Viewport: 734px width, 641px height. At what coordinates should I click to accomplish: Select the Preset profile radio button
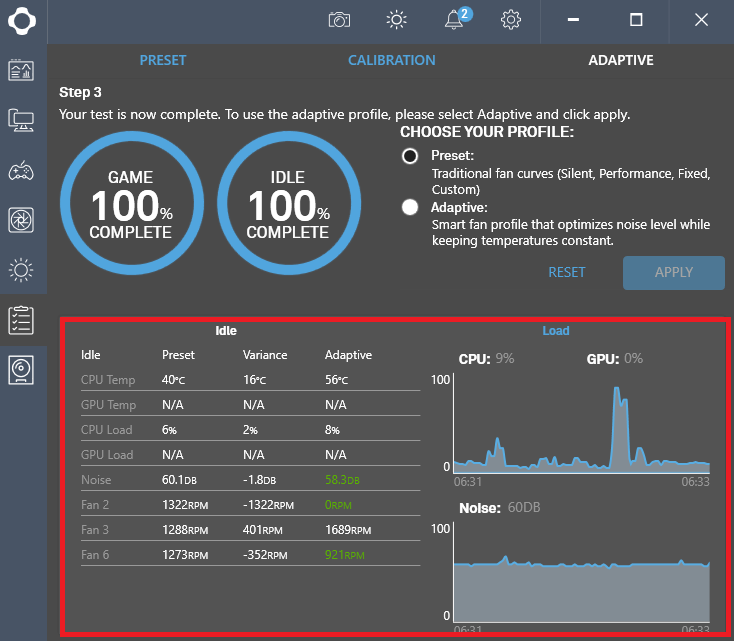point(410,156)
